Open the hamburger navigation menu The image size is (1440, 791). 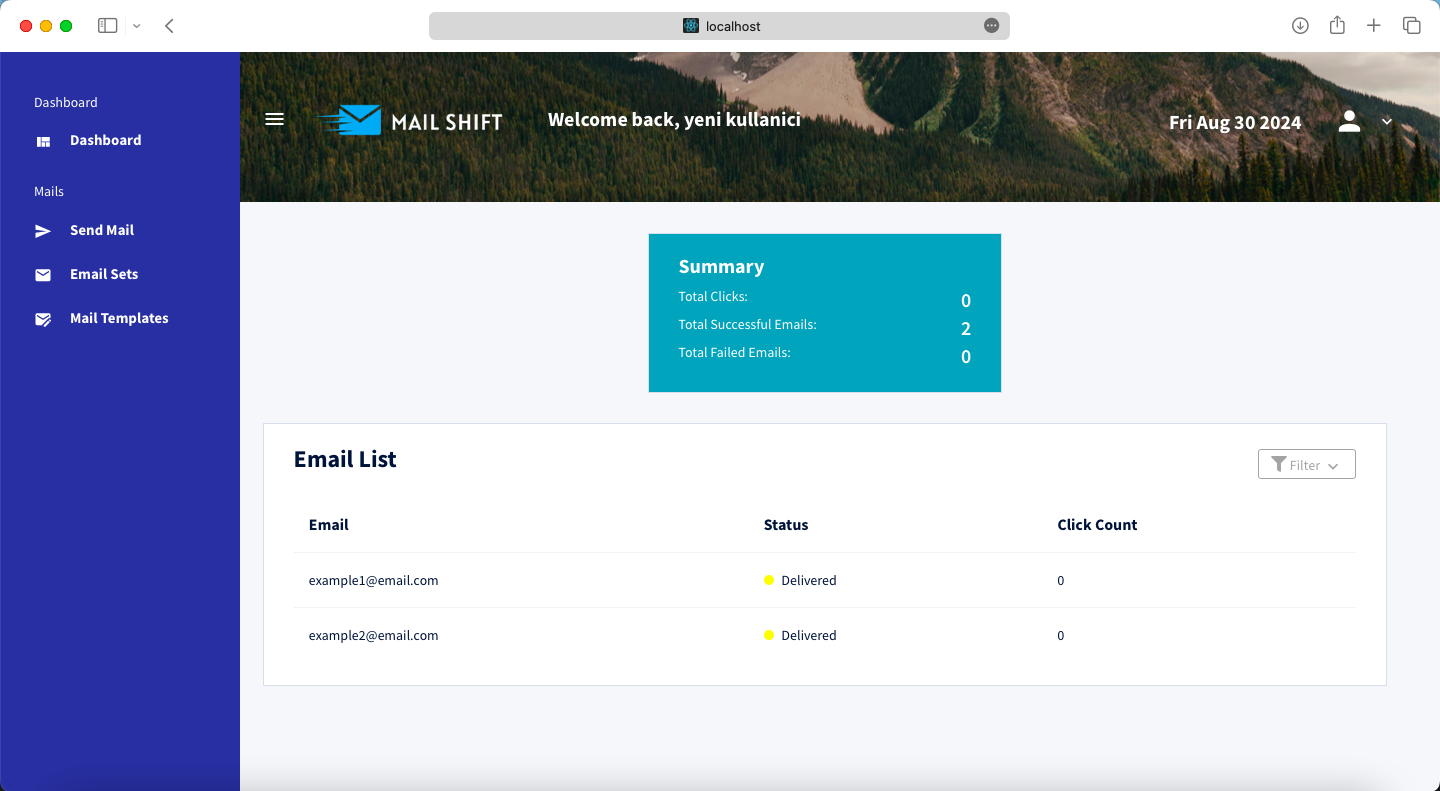tap(274, 118)
